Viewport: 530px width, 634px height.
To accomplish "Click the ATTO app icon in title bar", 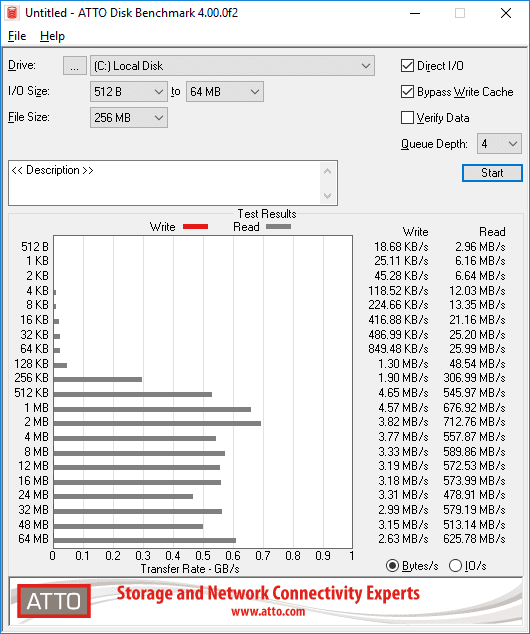I will [x=12, y=13].
